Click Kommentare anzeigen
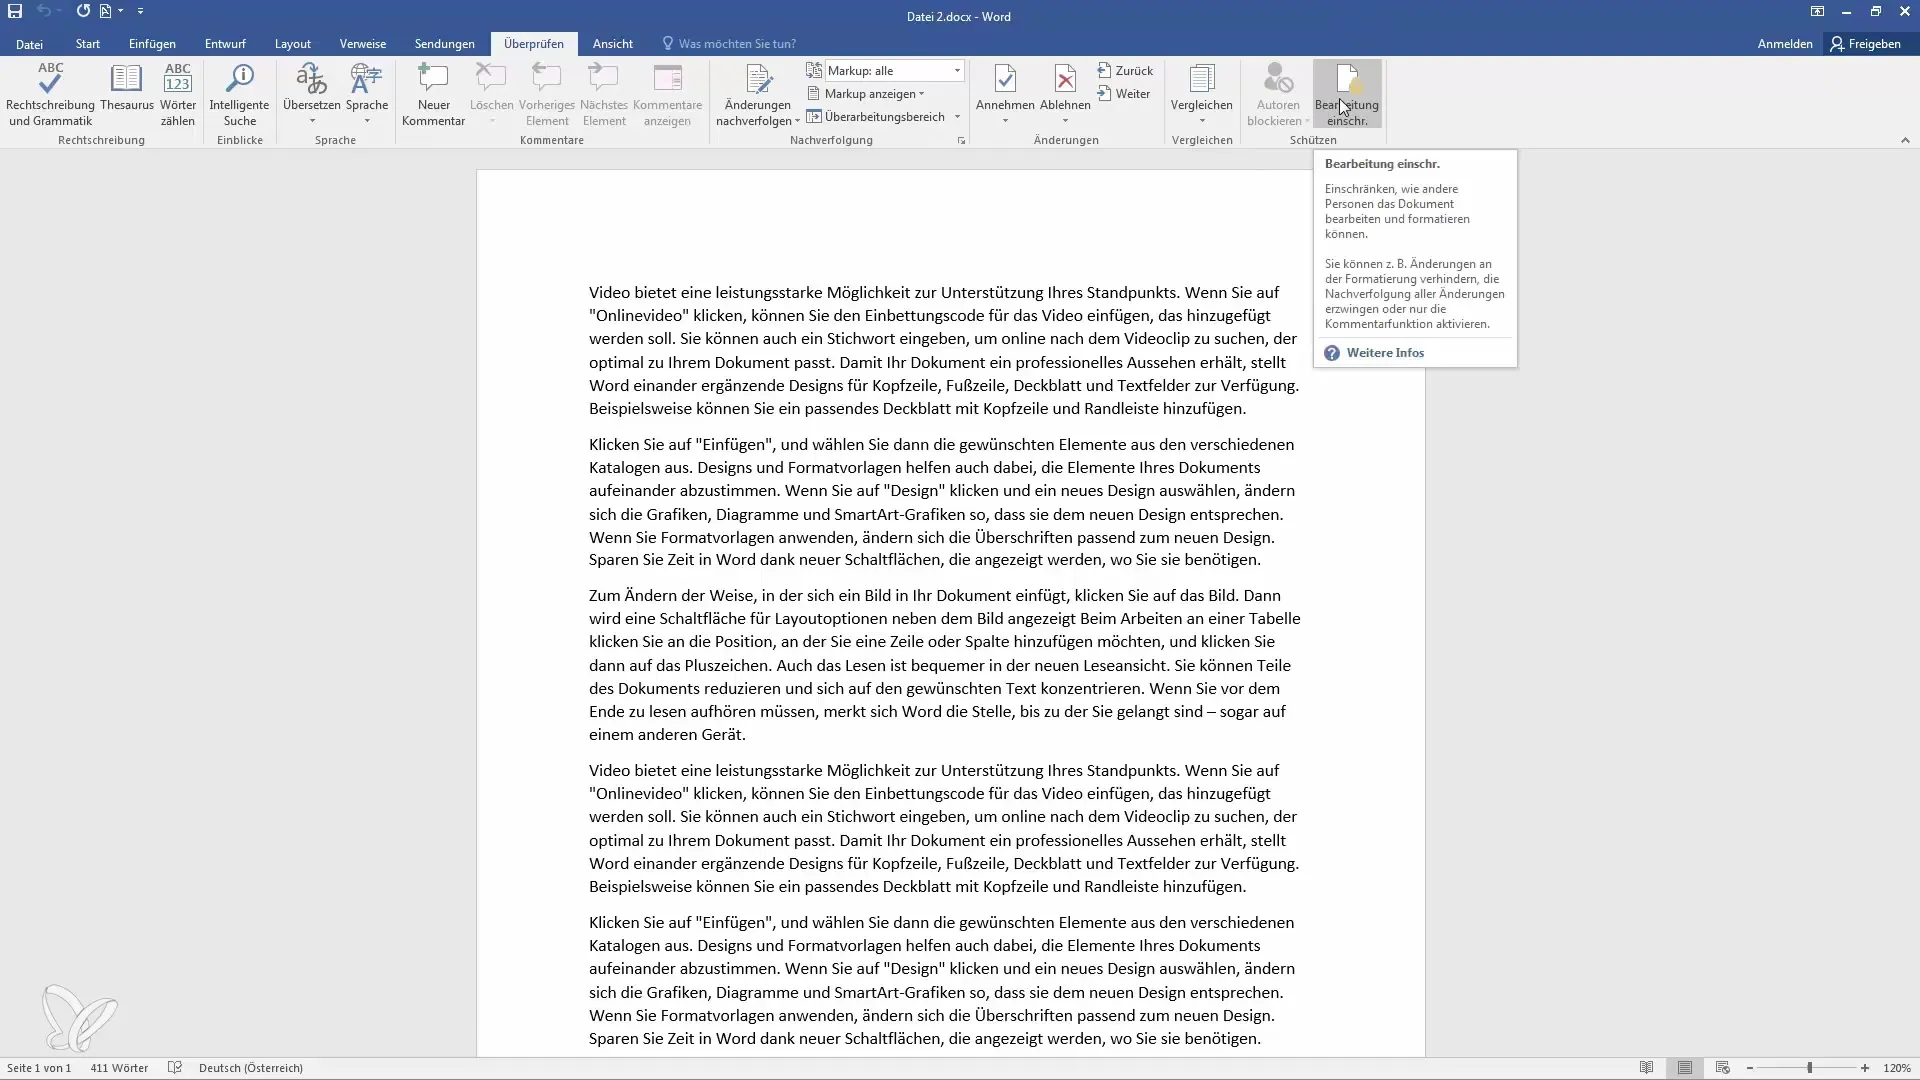This screenshot has width=1920, height=1080. coord(667,94)
